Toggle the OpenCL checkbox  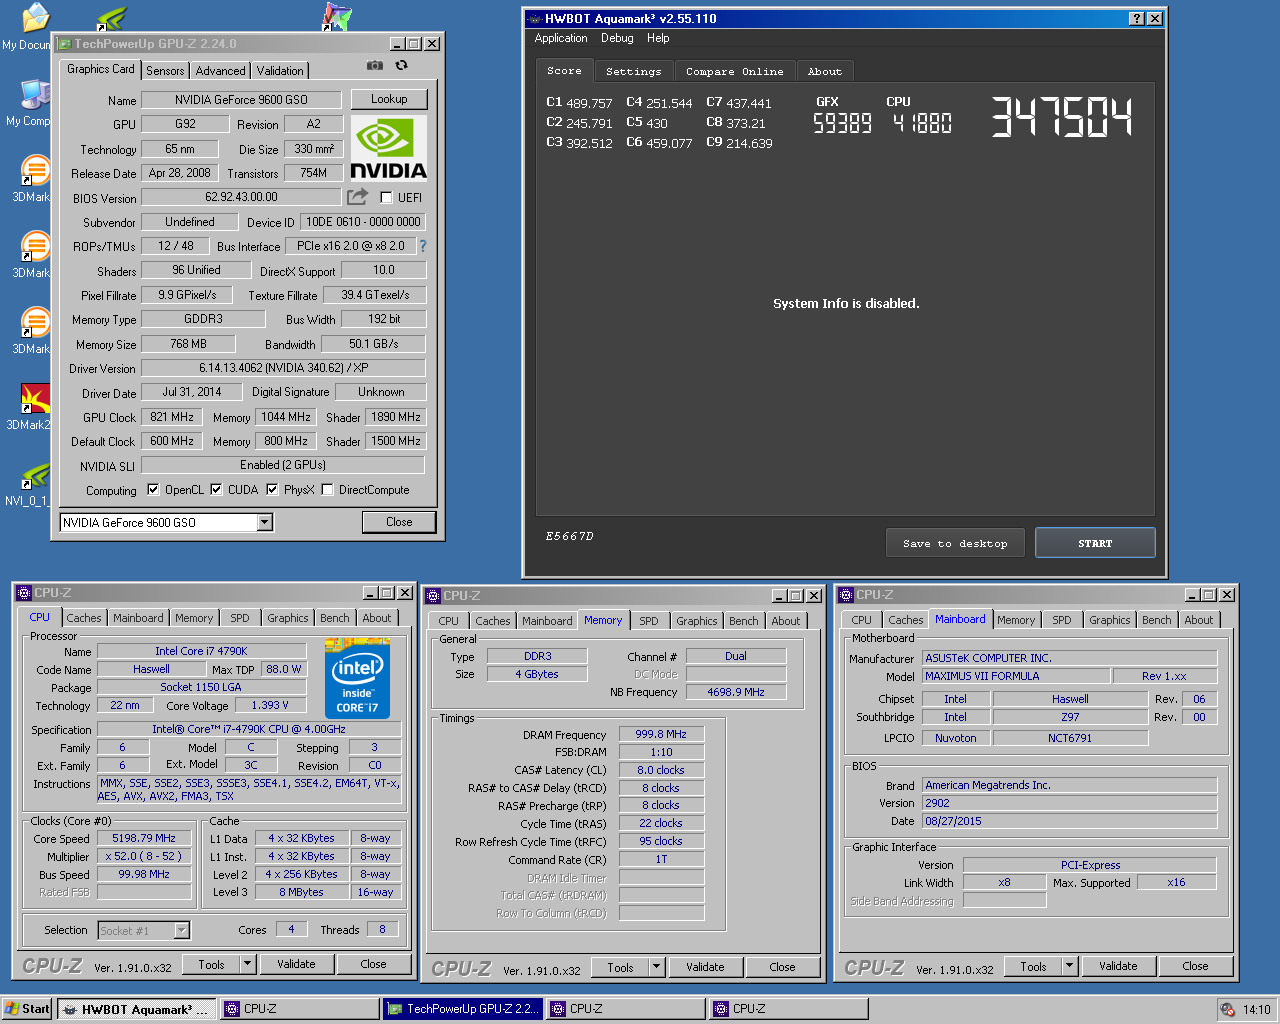(x=153, y=490)
